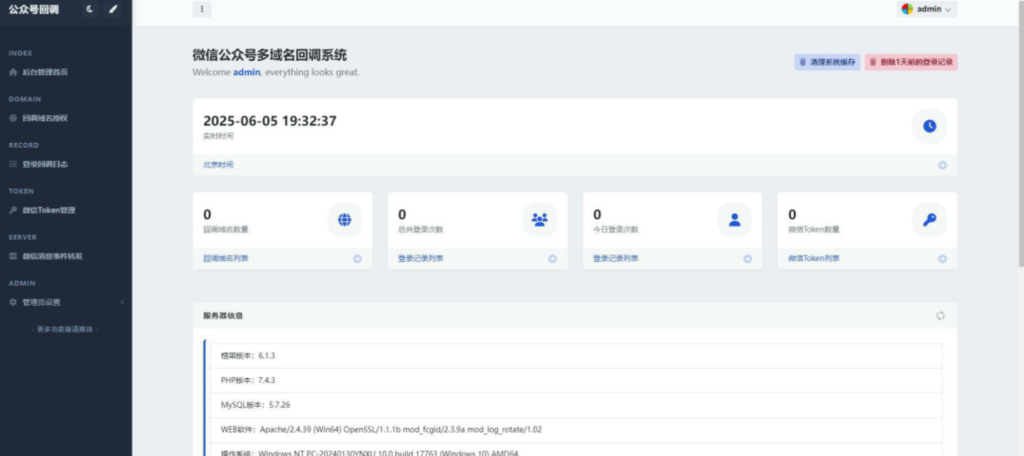Toggle dark mode moon icon
Viewport: 1024px width, 456px height.
pyautogui.click(x=89, y=9)
